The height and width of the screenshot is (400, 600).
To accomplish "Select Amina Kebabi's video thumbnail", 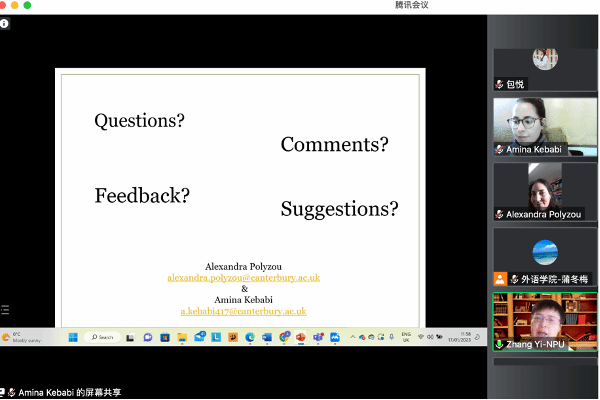I will [545, 126].
